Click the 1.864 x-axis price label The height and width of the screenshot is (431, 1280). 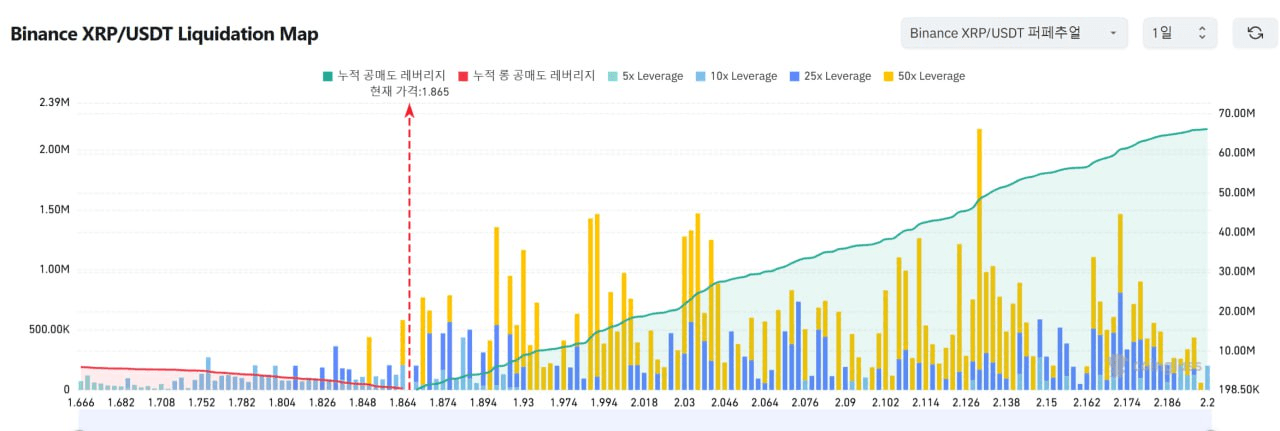402,402
